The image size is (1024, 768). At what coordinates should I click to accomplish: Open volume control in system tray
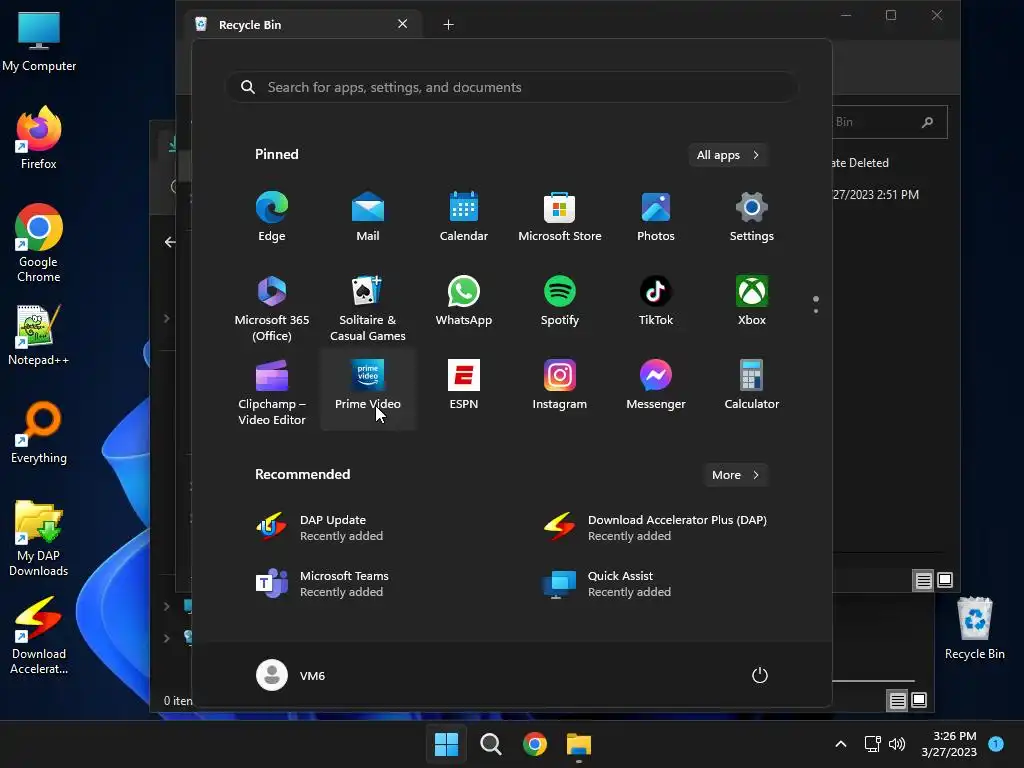(897, 744)
